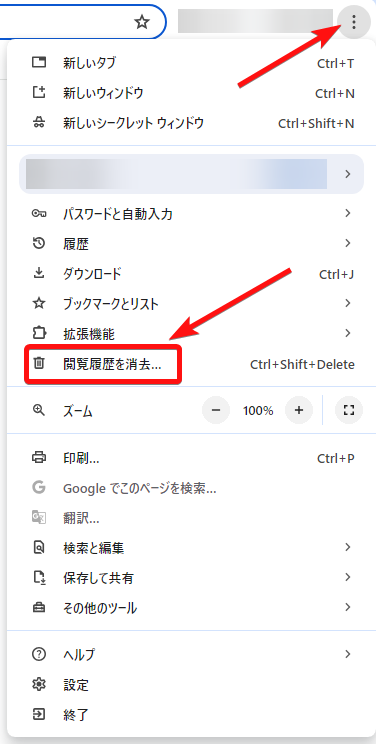Click the find and edit page icon
376x744 pixels.
(39, 548)
